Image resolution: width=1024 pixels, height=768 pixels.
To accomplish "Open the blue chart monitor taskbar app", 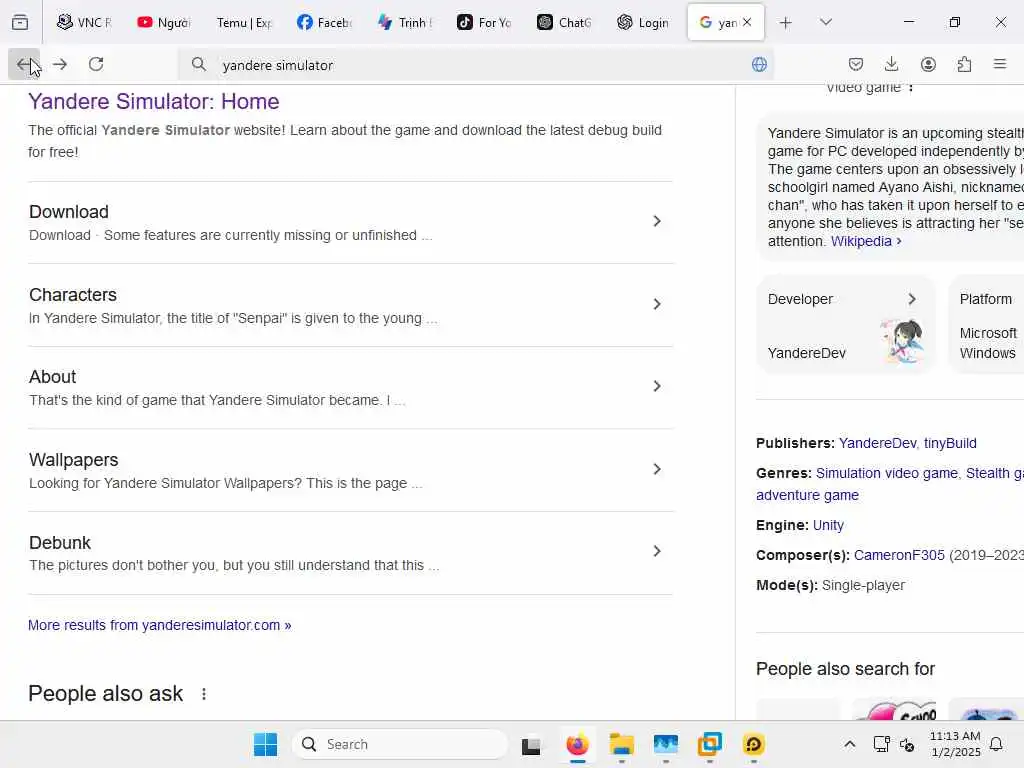I will pyautogui.click(x=665, y=744).
